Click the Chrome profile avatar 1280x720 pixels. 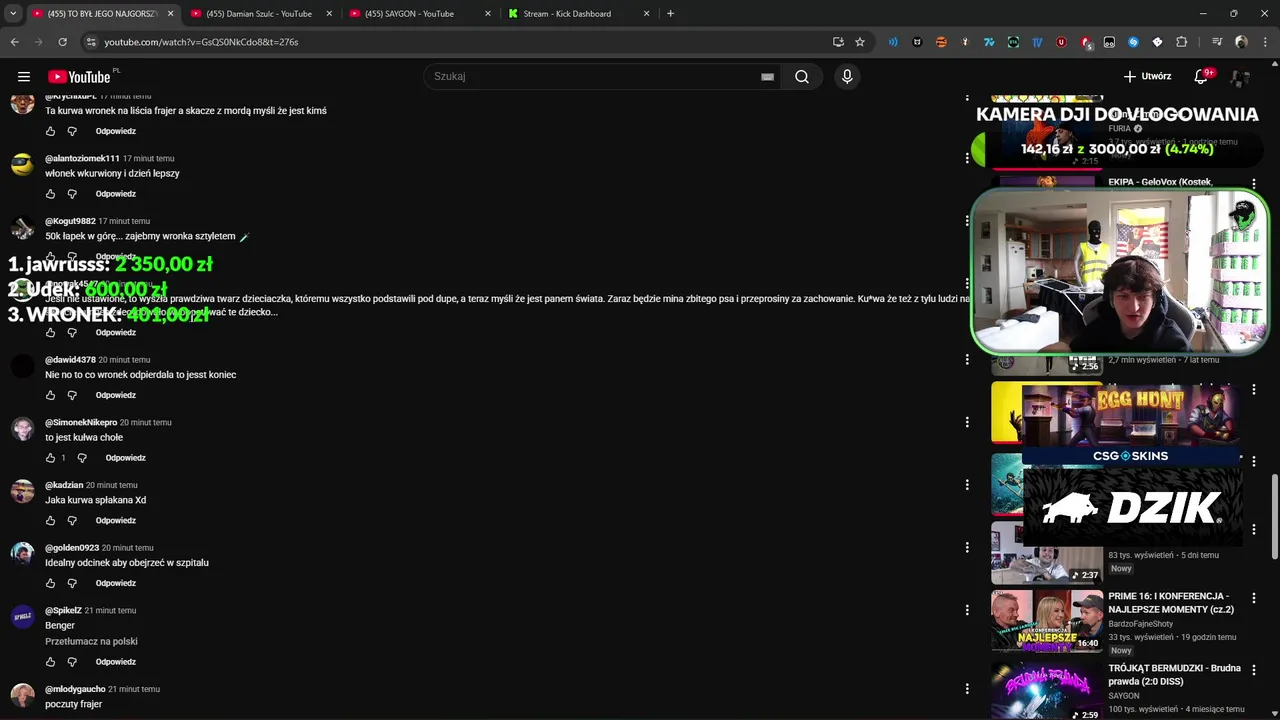click(1241, 42)
